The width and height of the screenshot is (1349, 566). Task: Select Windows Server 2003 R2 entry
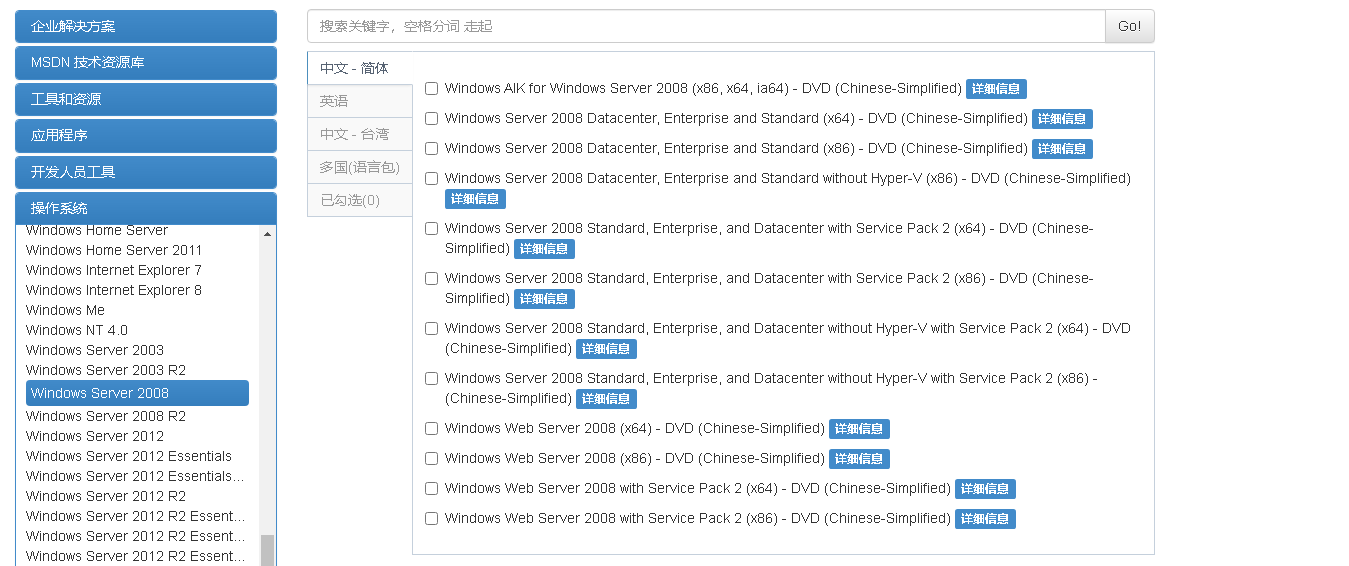pyautogui.click(x=106, y=370)
